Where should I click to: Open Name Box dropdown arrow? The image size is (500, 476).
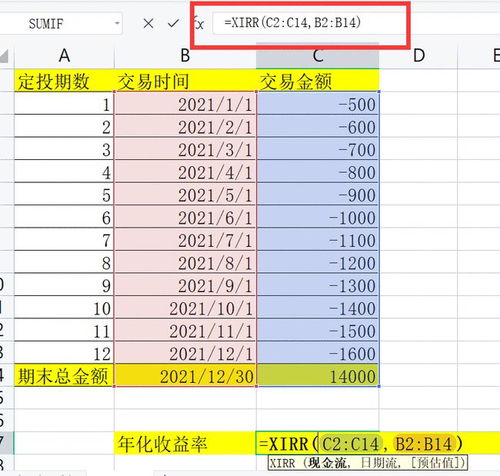(117, 24)
